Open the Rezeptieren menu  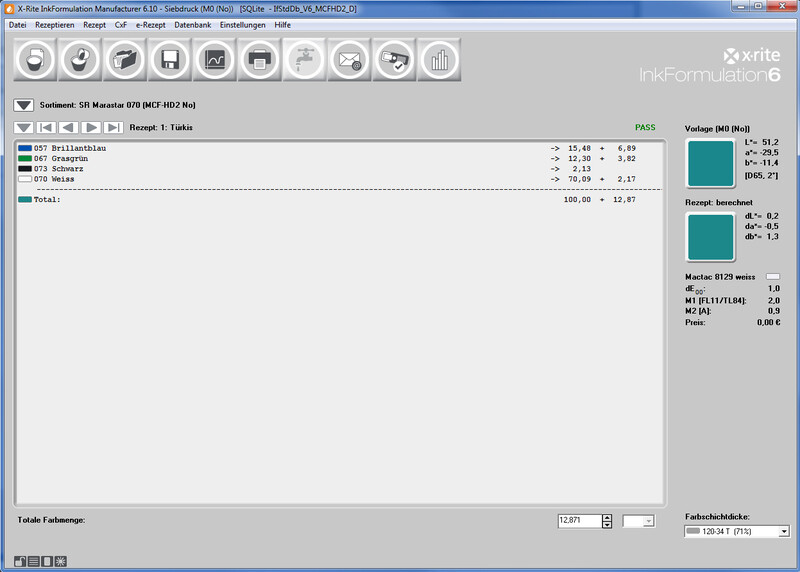tap(55, 24)
